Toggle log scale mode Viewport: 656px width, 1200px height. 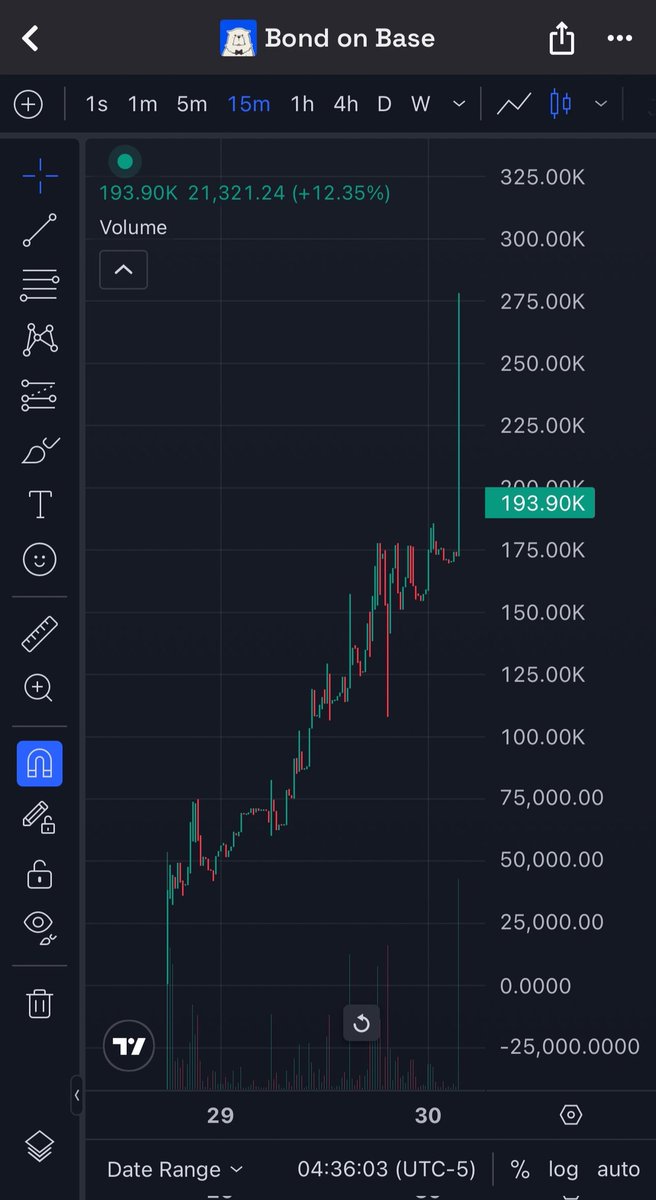[563, 1169]
